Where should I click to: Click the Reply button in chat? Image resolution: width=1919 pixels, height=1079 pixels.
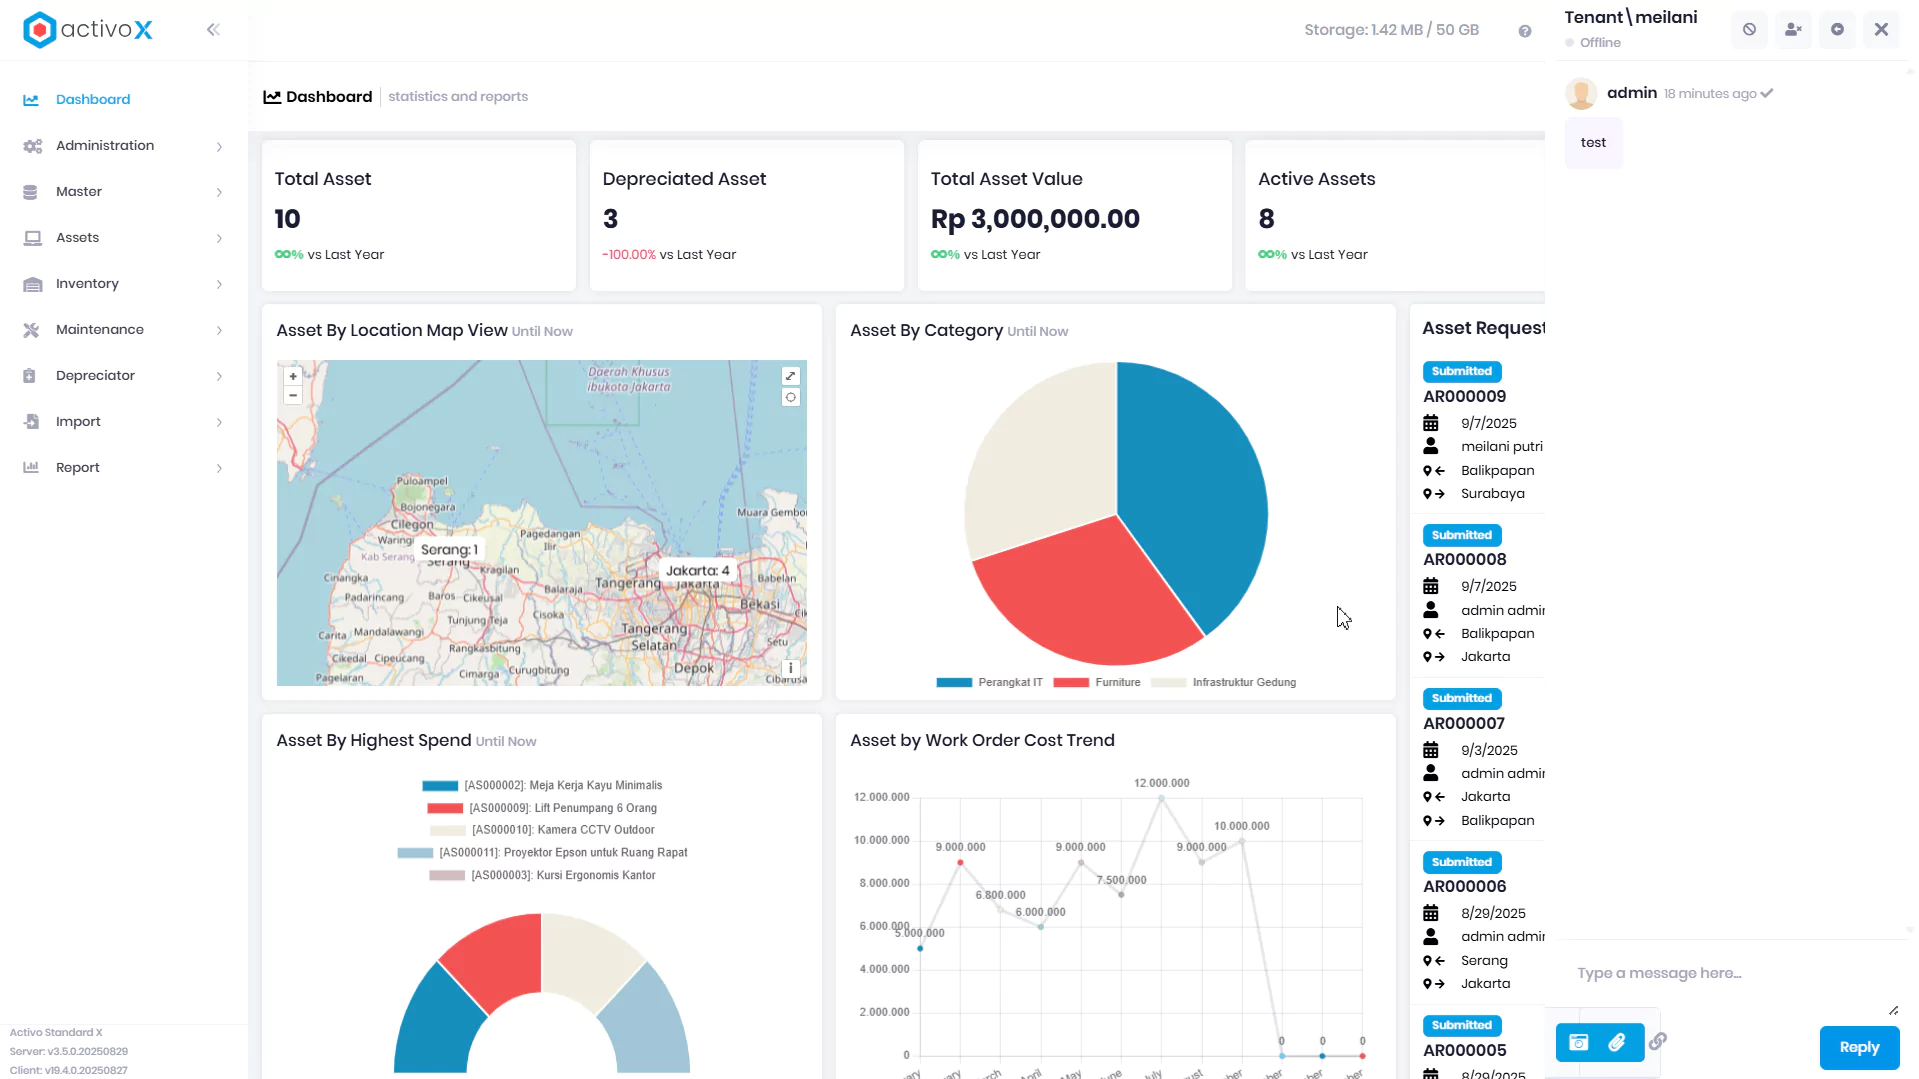[1859, 1047]
